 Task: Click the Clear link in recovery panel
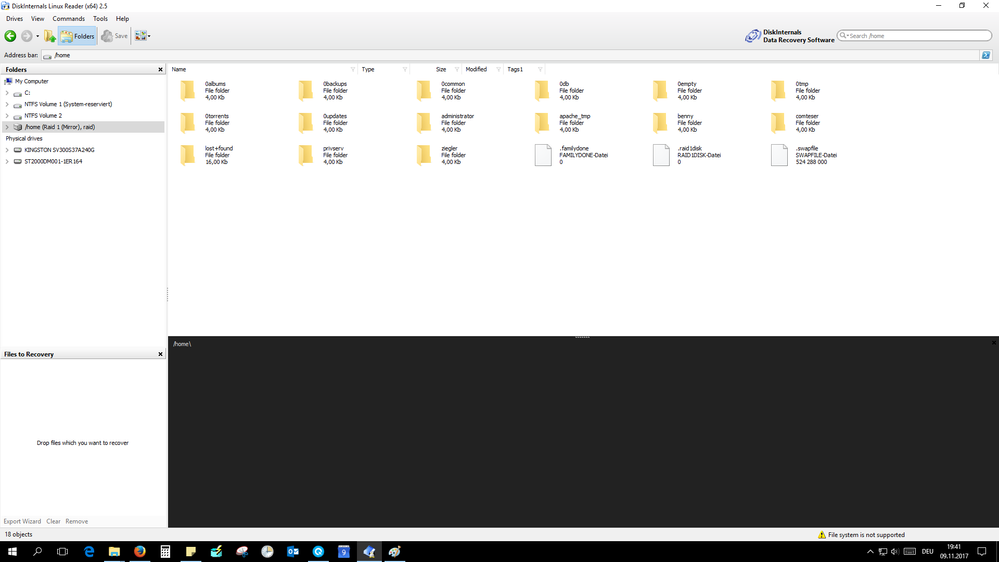pyautogui.click(x=53, y=521)
